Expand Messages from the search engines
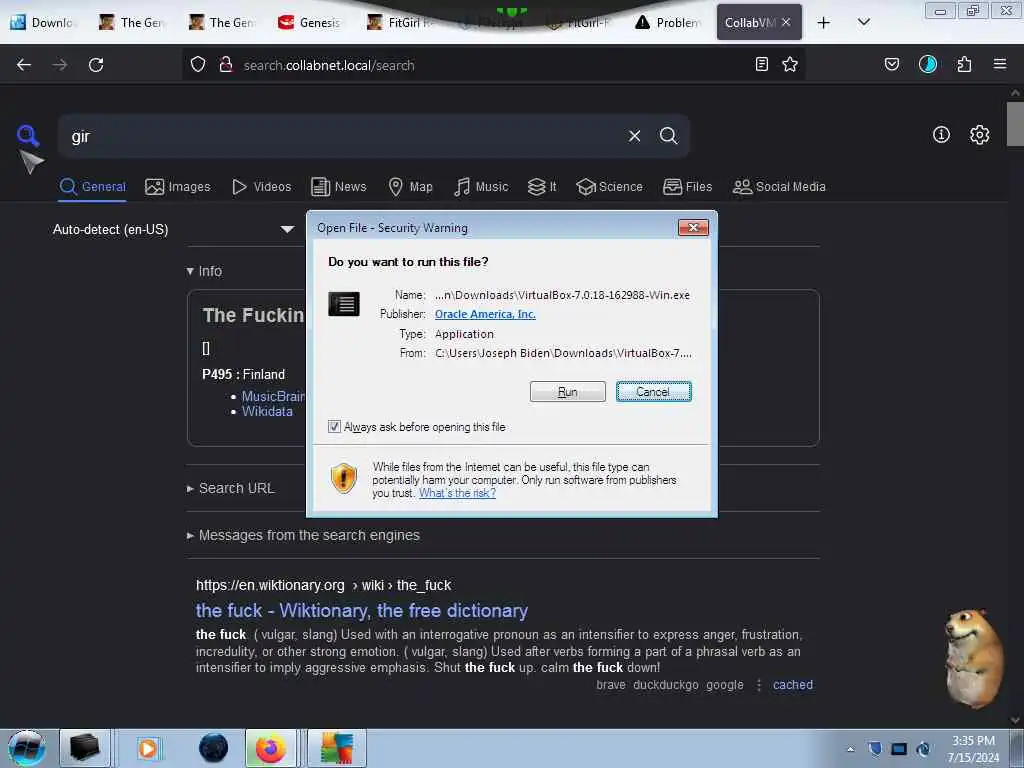Screen dimensions: 1024x768 pos(303,536)
